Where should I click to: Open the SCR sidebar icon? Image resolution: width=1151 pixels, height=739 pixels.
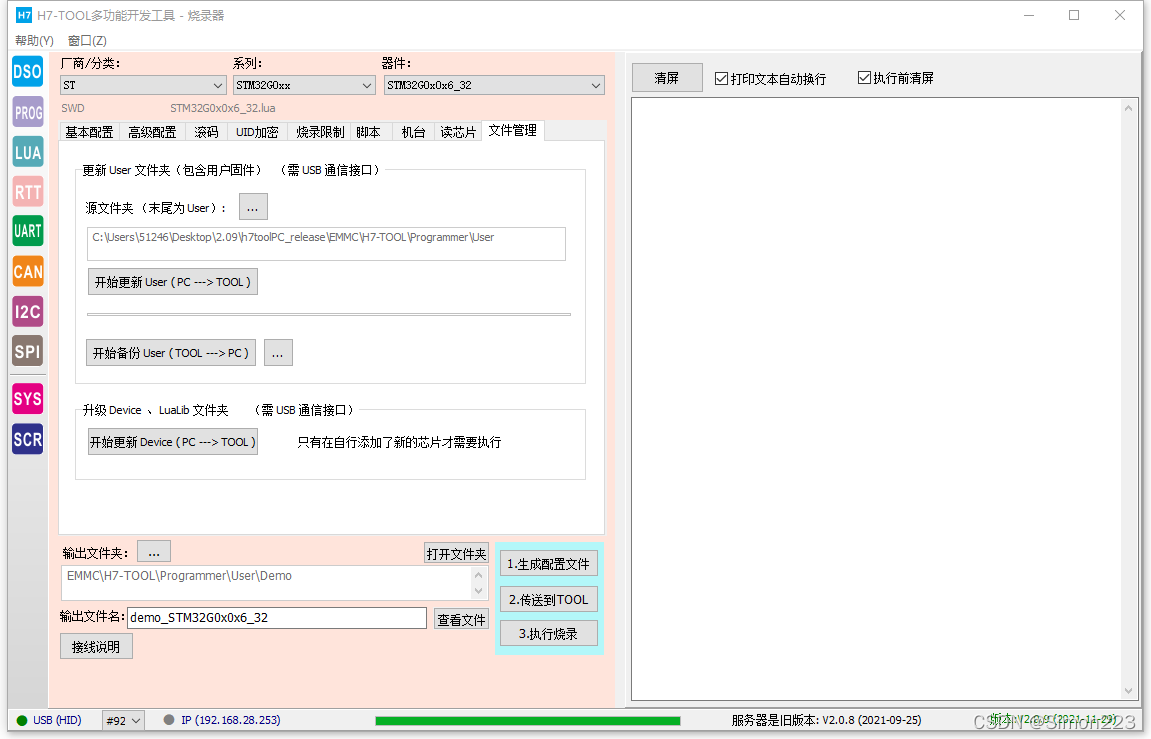(x=28, y=439)
